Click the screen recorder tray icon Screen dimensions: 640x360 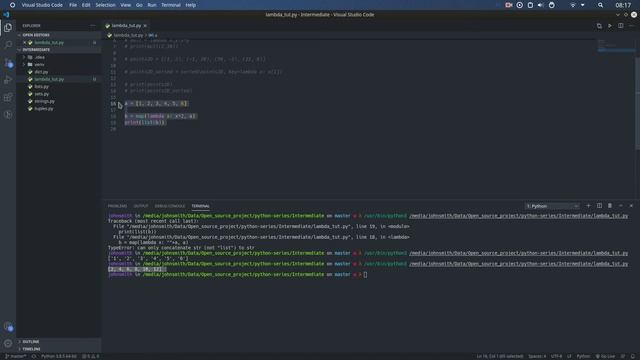[509, 5]
